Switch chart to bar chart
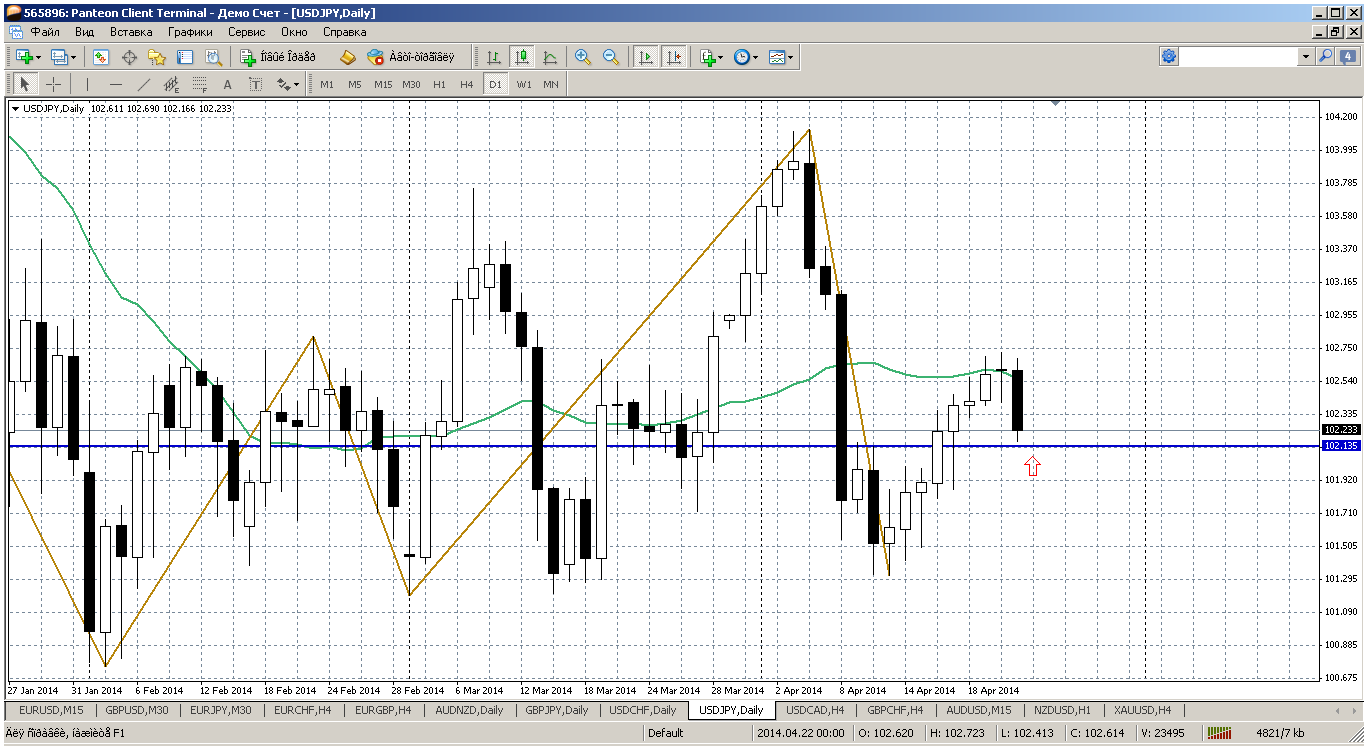The width and height of the screenshot is (1368, 746). (494, 57)
